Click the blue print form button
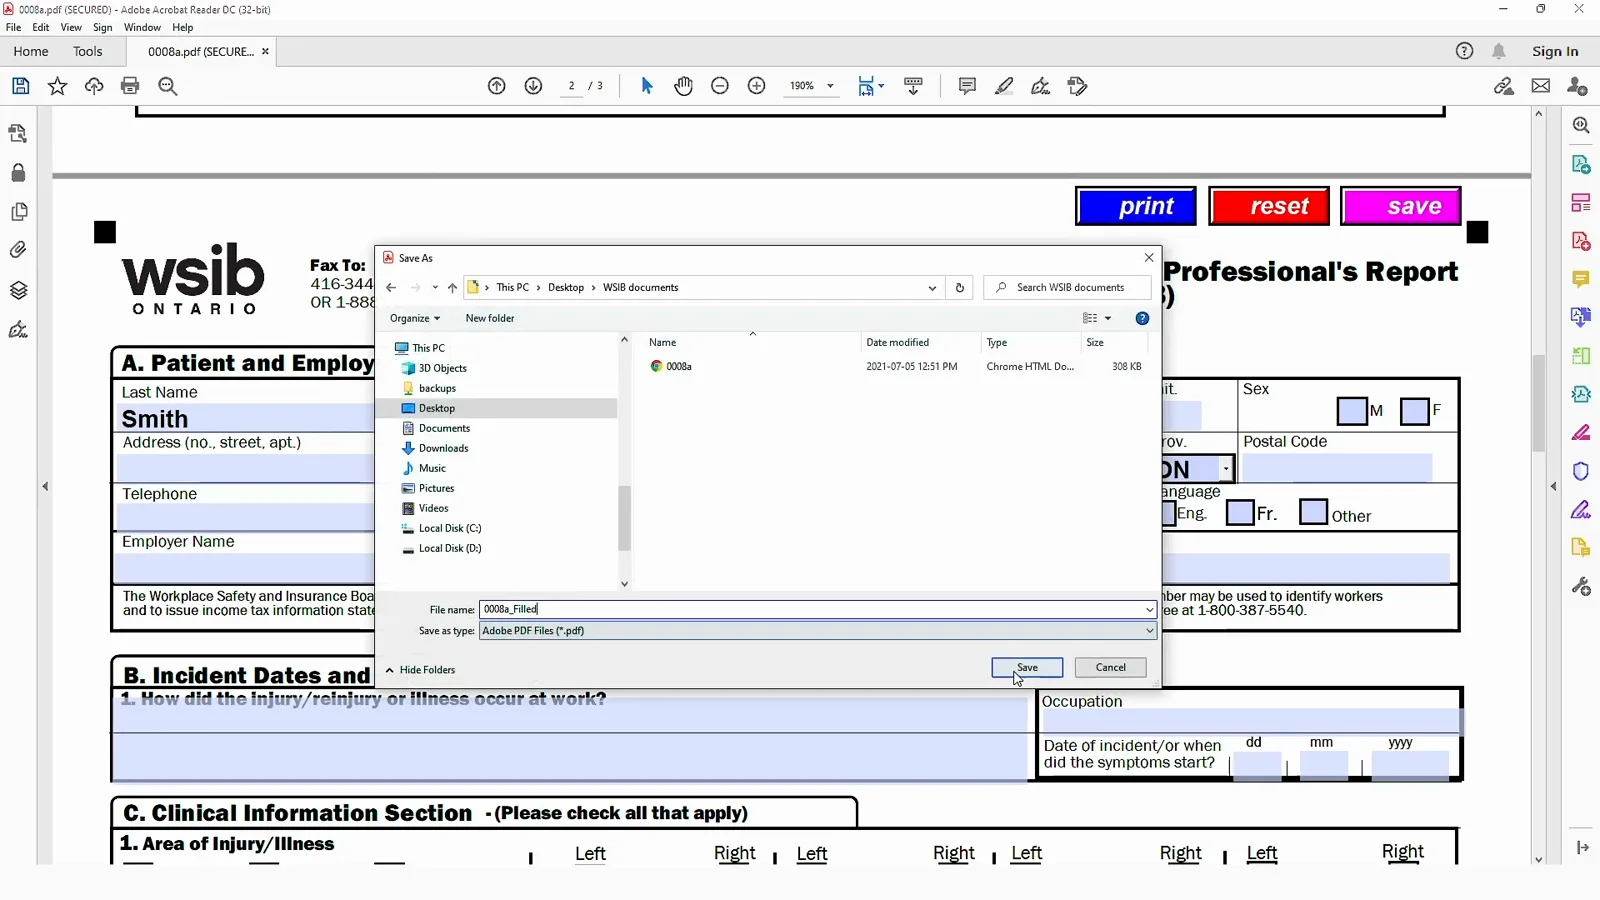This screenshot has height=900, width=1600. click(x=1136, y=206)
